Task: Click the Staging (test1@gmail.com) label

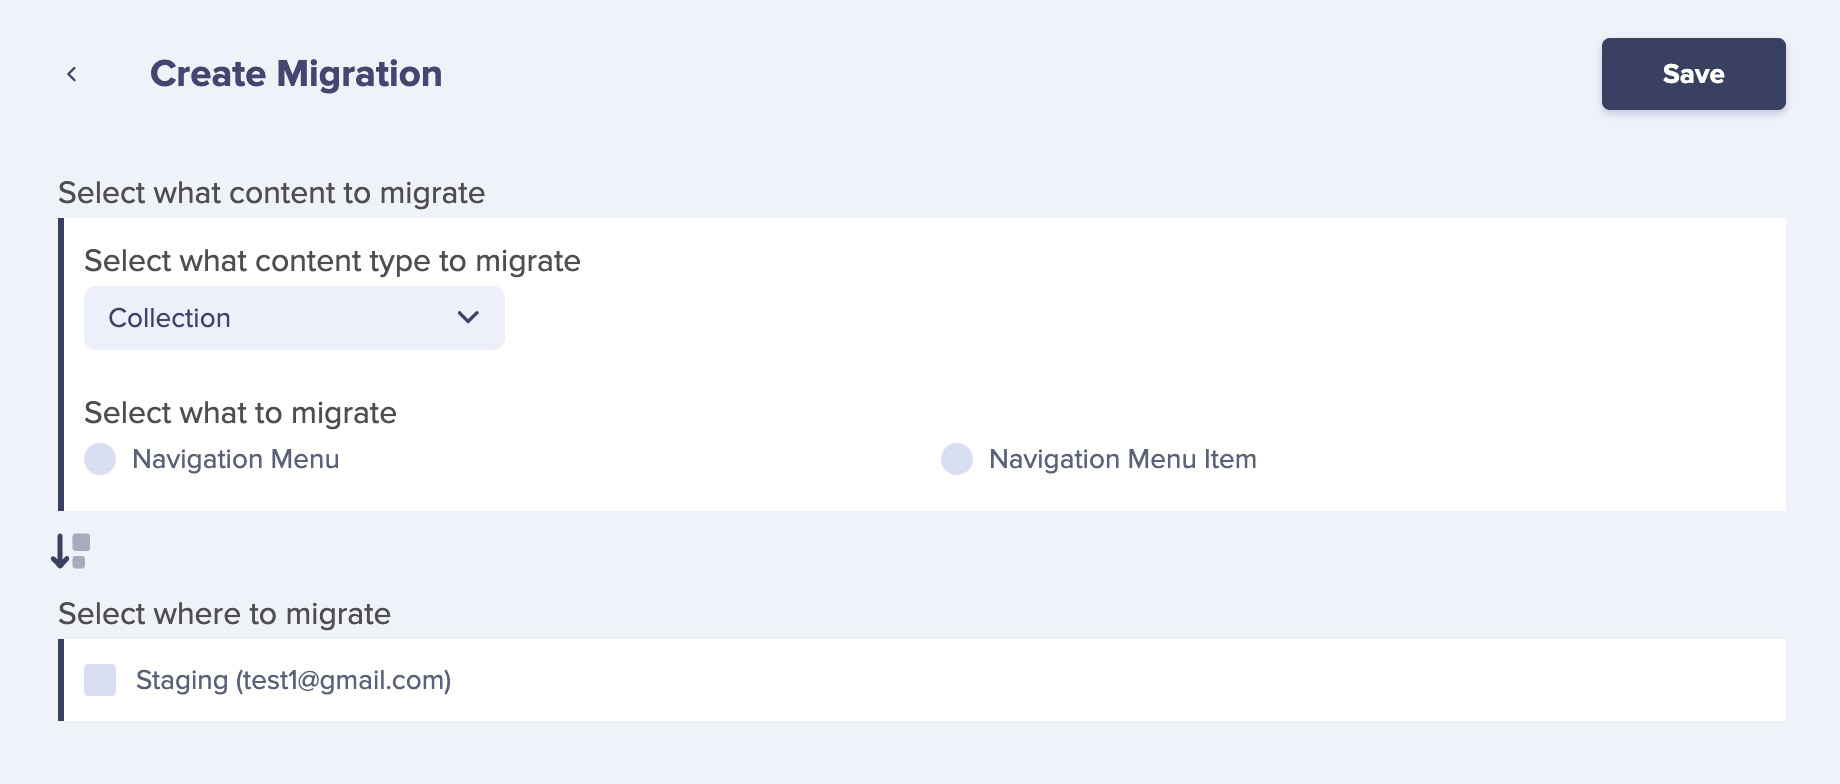Action: (293, 680)
